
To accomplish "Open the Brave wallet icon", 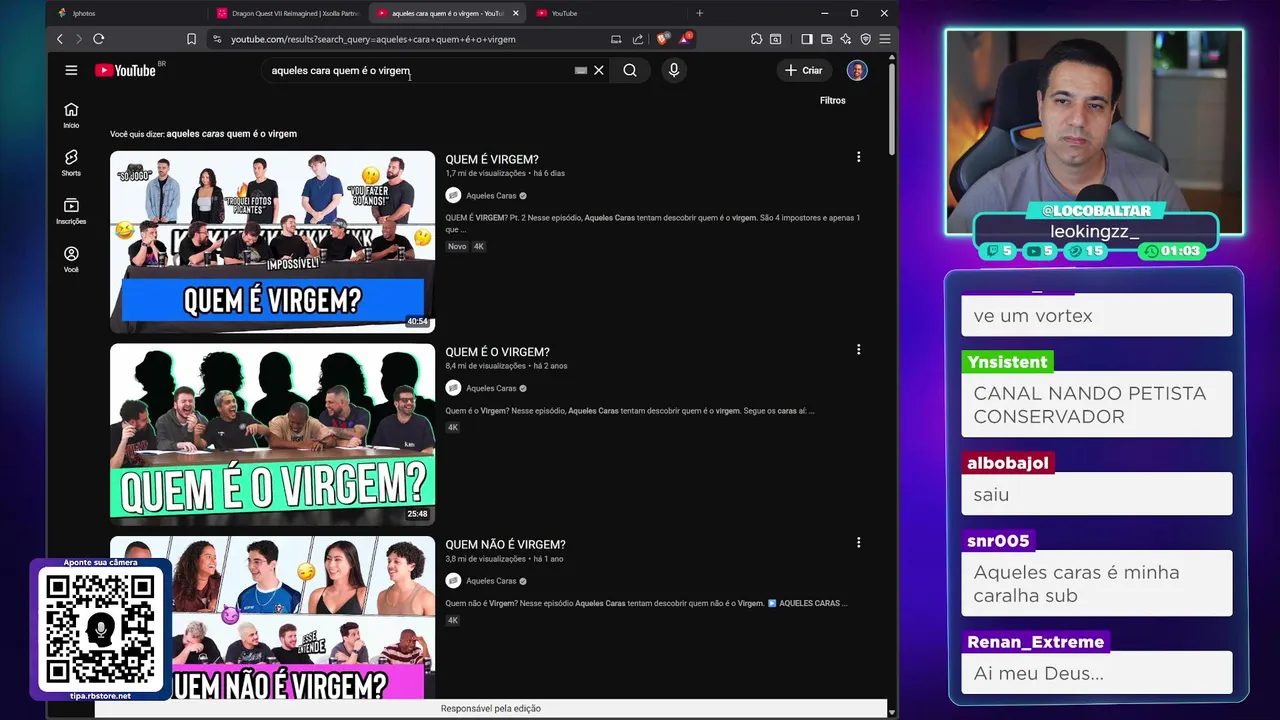I will coord(827,39).
